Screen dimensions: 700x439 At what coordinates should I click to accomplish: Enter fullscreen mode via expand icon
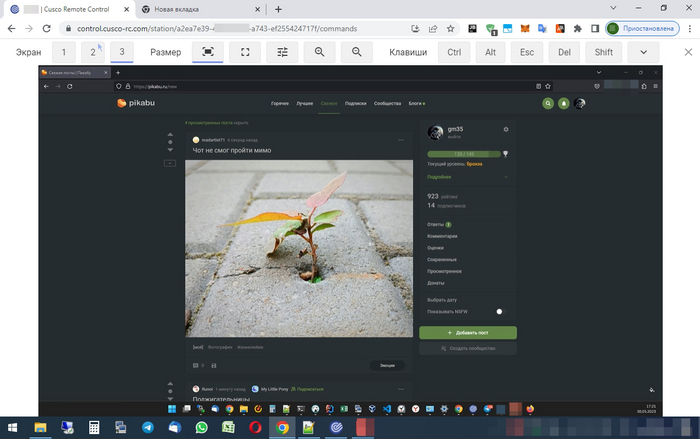(245, 52)
